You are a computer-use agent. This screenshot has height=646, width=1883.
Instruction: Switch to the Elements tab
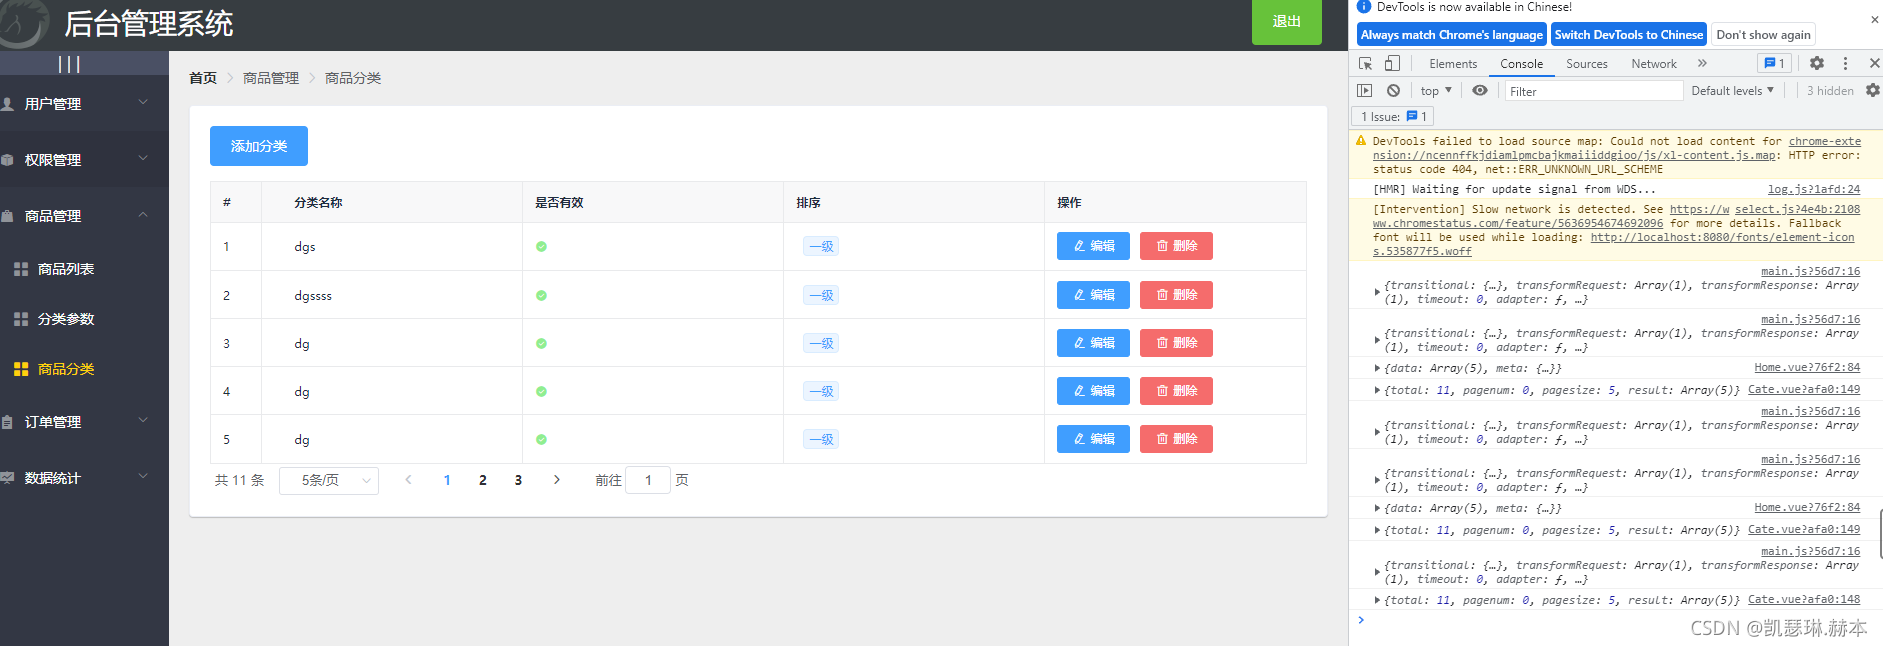[x=1453, y=63]
